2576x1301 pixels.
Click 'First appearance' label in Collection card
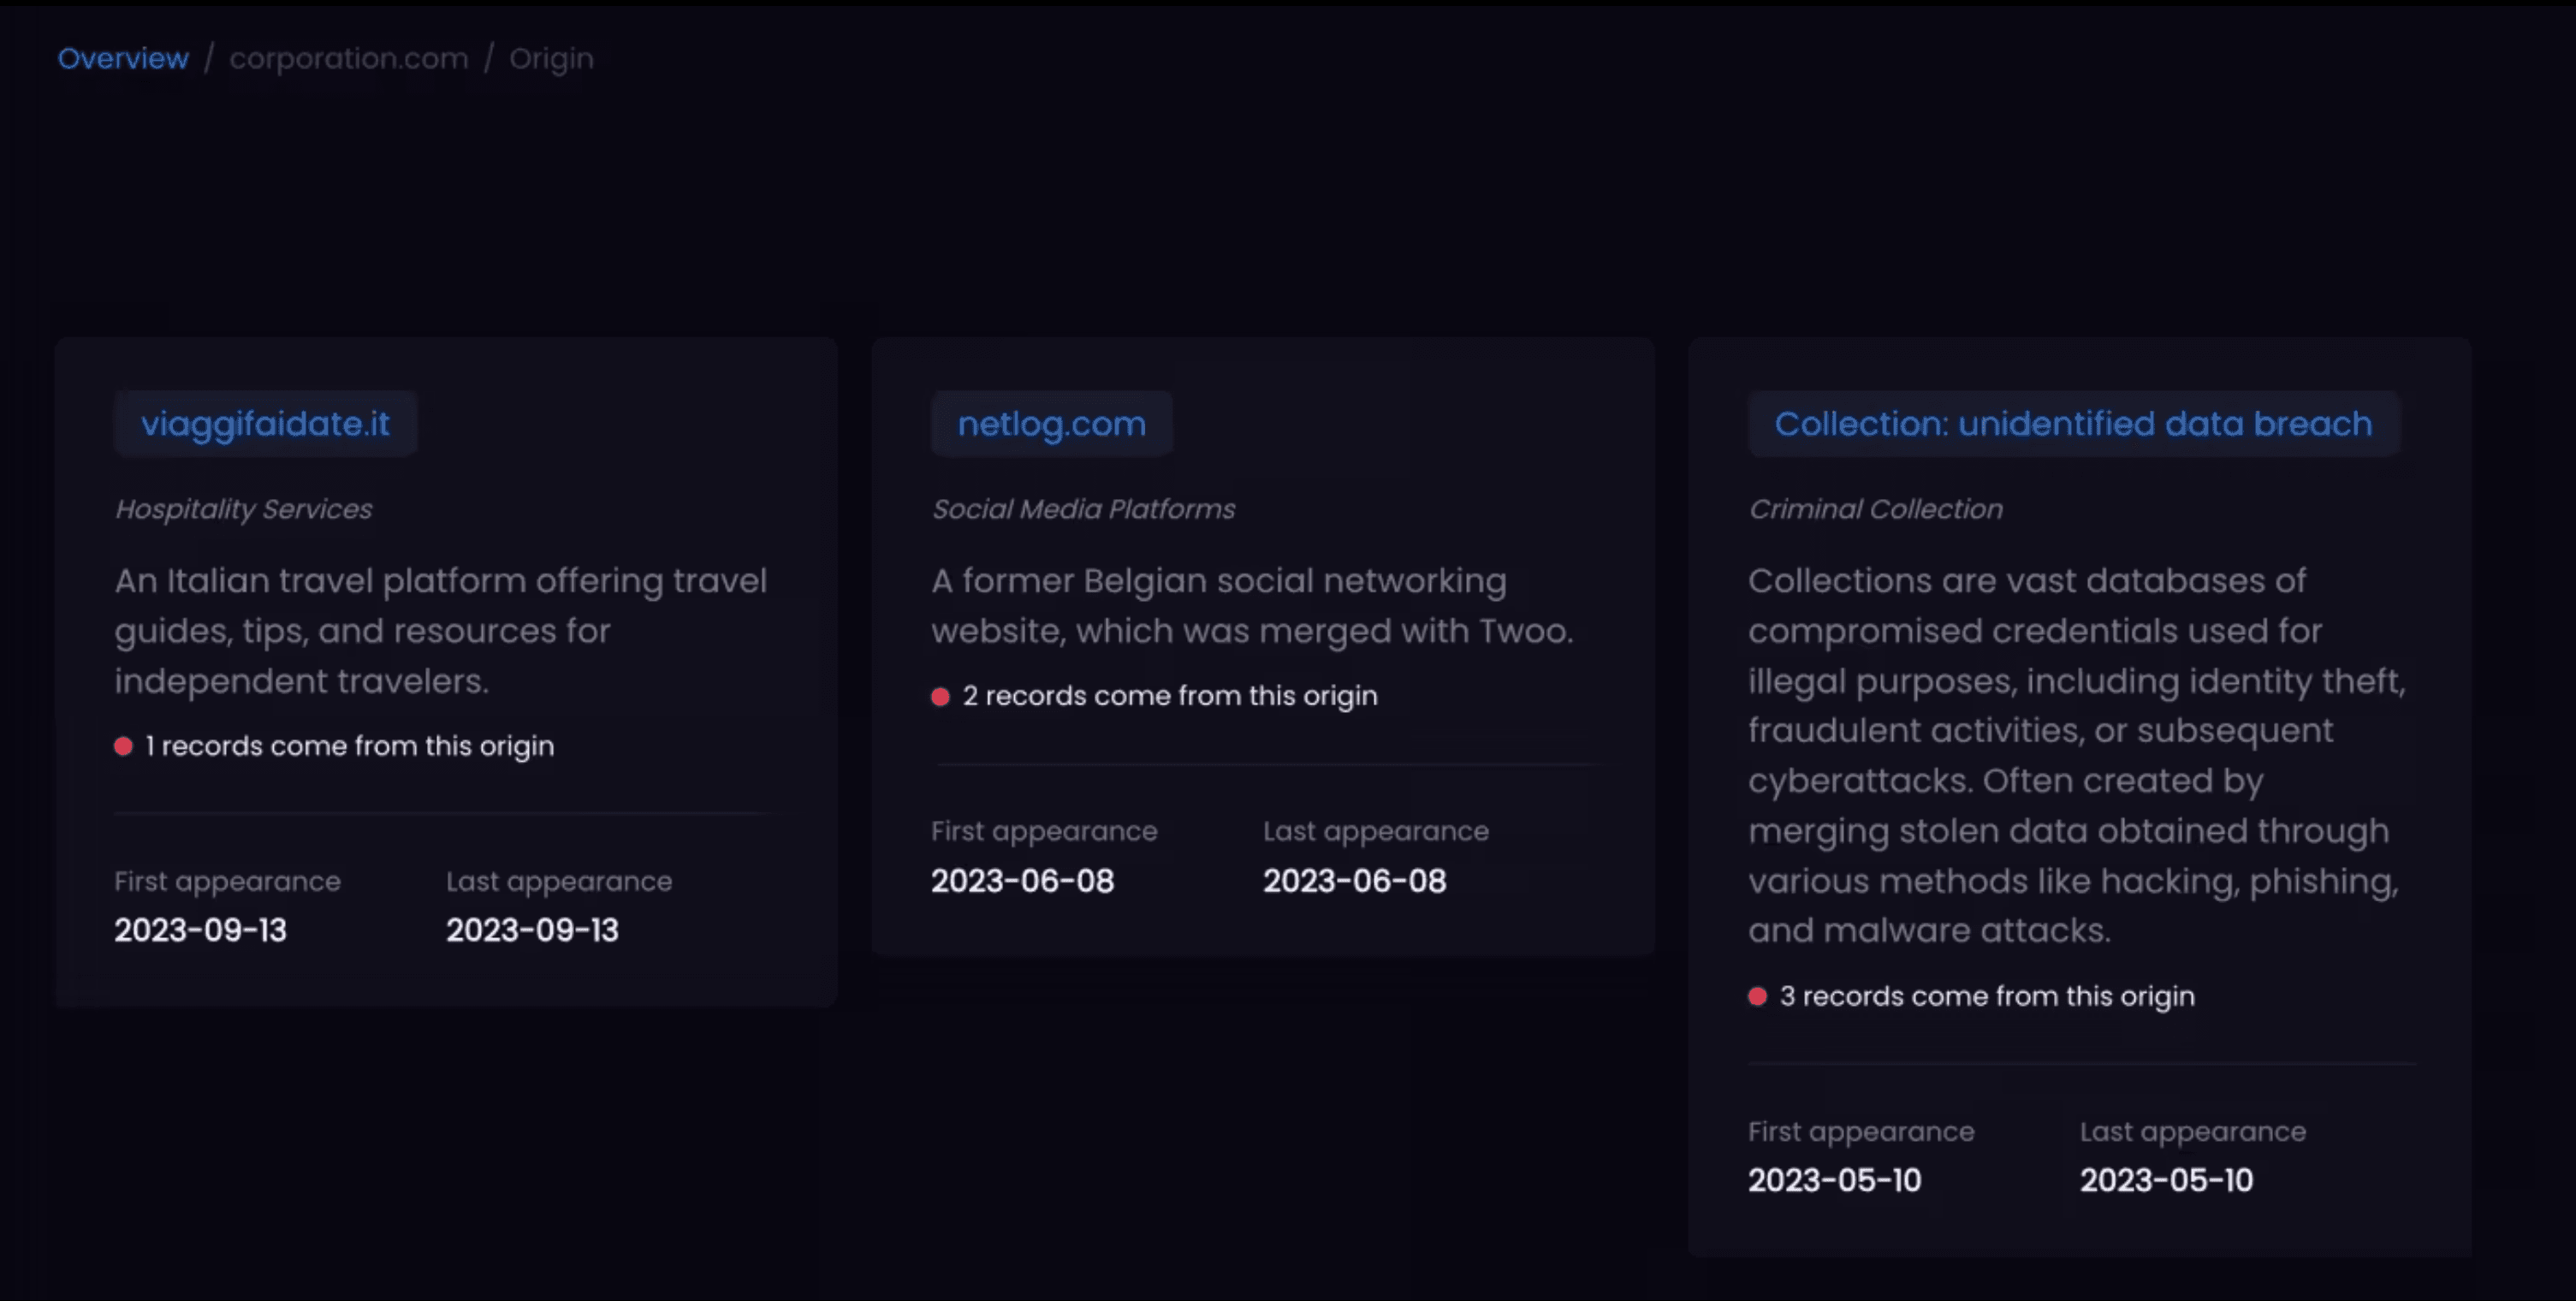(1861, 1131)
